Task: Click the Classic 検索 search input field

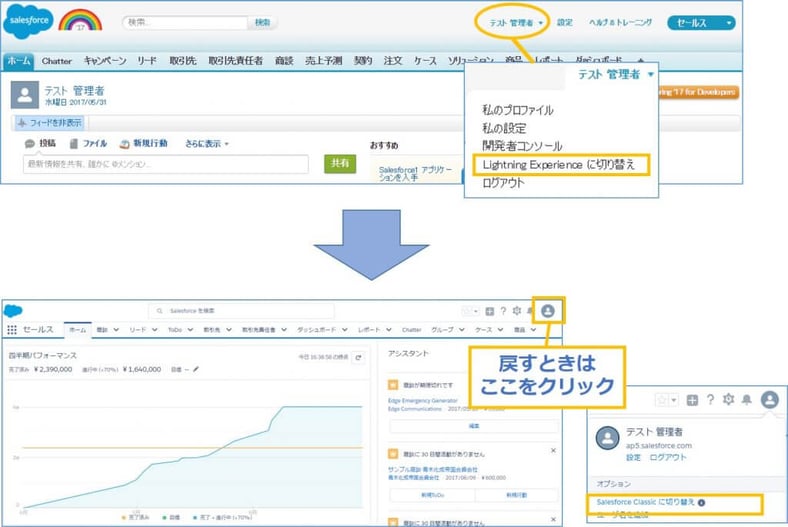Action: (x=185, y=23)
